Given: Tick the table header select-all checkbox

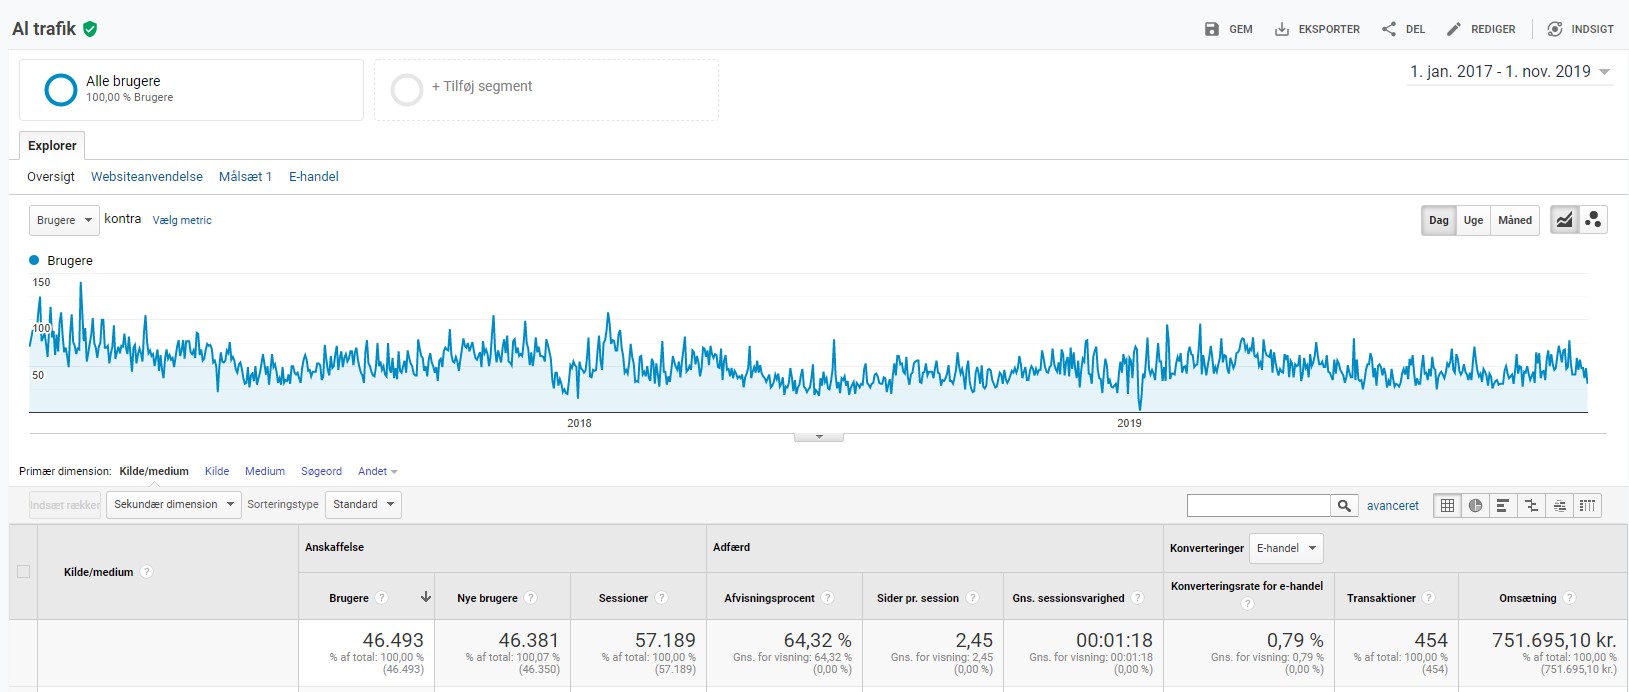Looking at the screenshot, I should (x=23, y=572).
